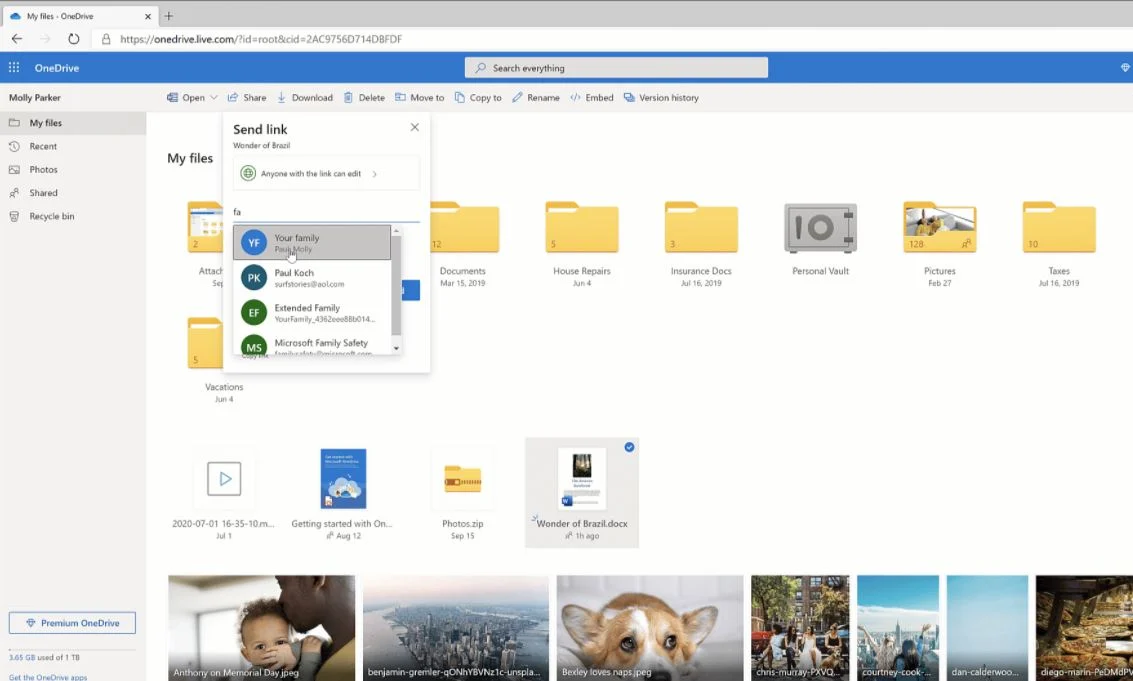
Task: Open the Photos.zip file
Action: tap(462, 479)
